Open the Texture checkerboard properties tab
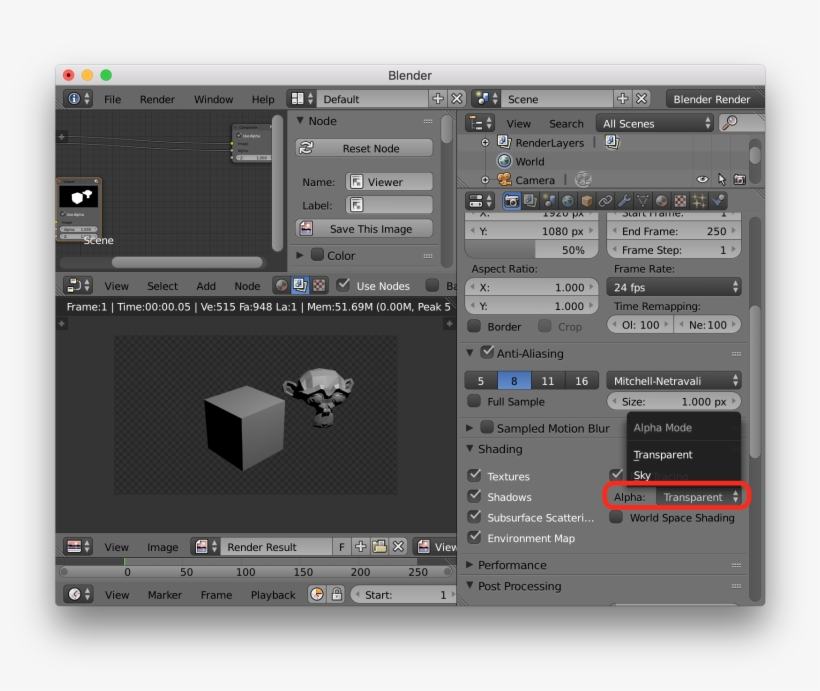 [x=678, y=200]
